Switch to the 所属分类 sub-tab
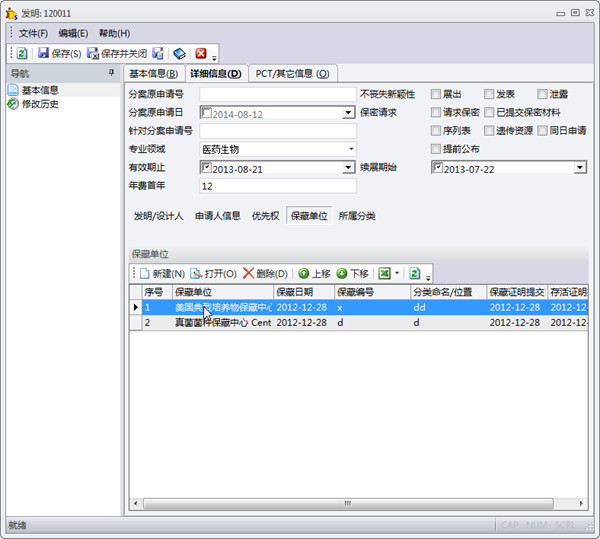Image resolution: width=600 pixels, height=539 pixels. (x=357, y=216)
